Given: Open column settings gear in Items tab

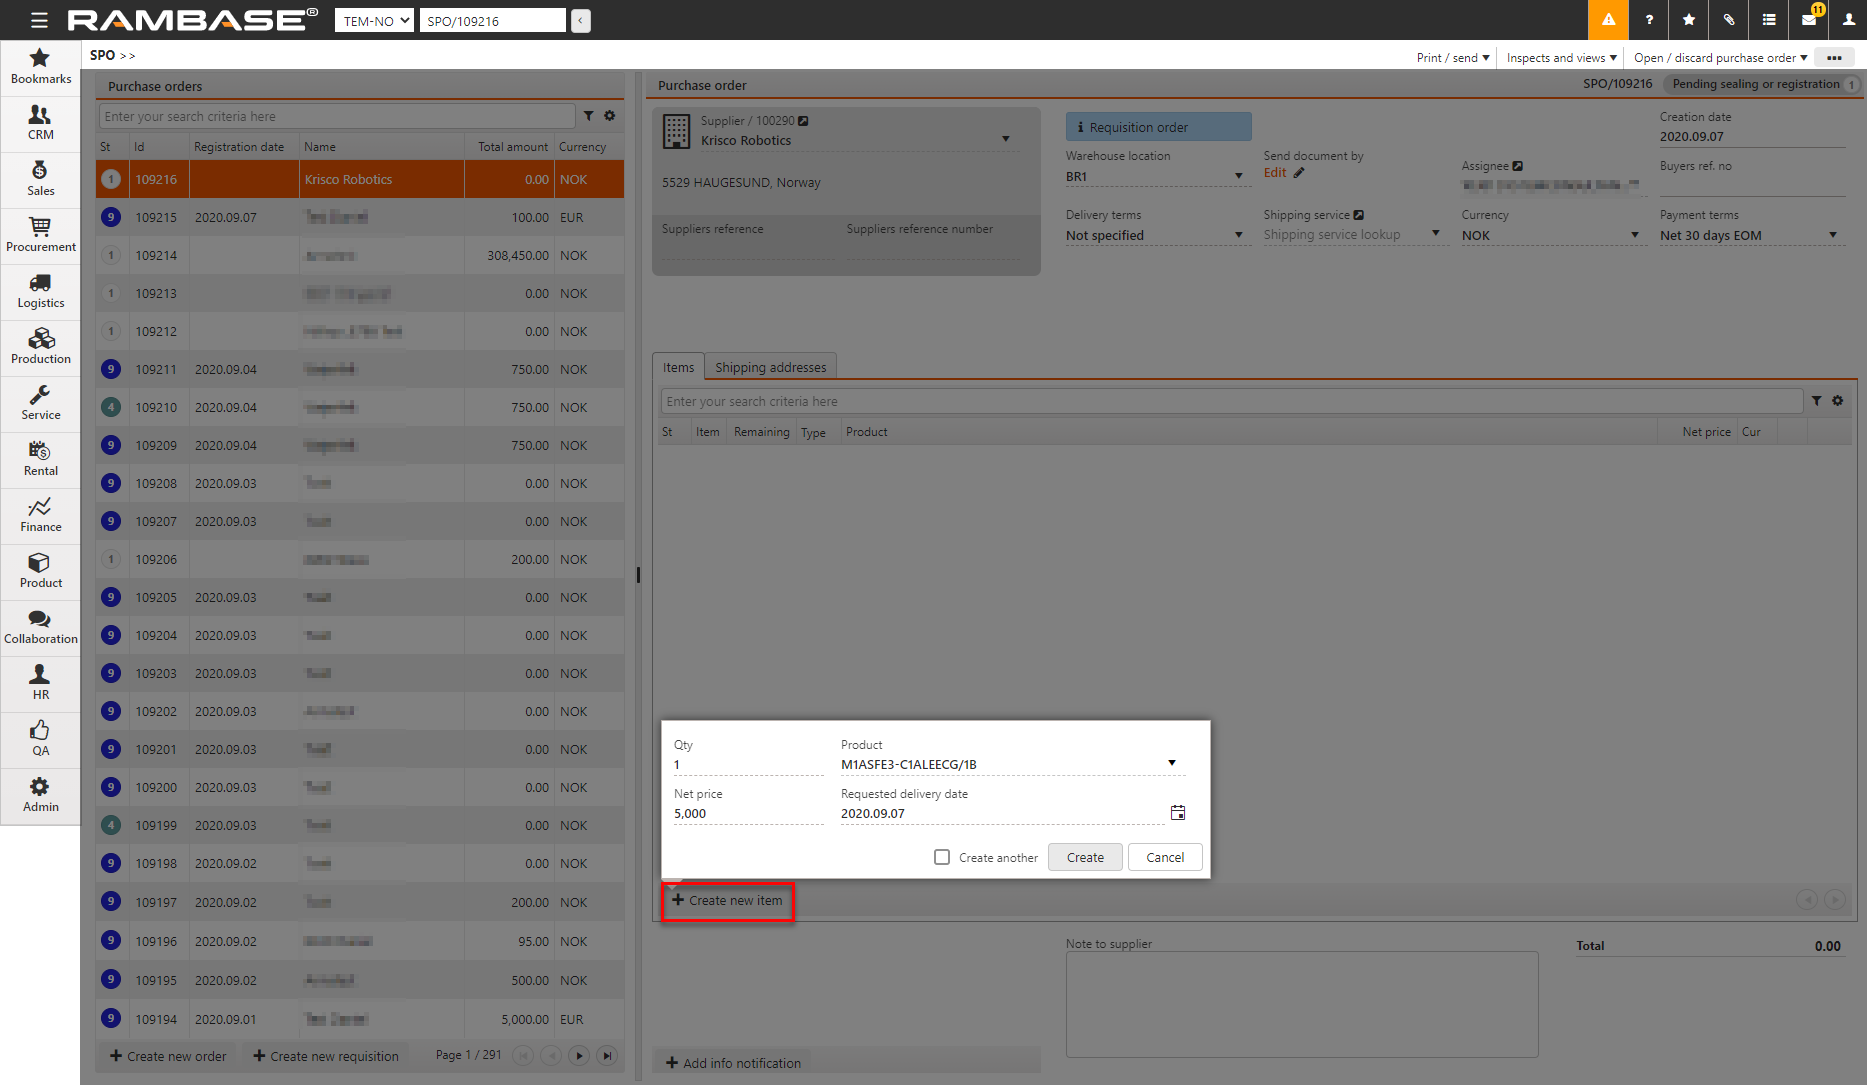Looking at the screenshot, I should (x=1838, y=401).
